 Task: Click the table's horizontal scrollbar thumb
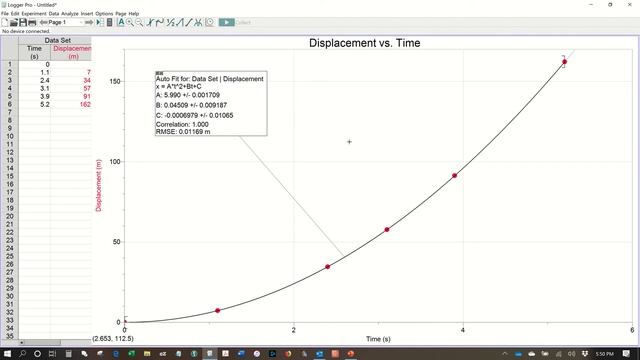[42, 342]
